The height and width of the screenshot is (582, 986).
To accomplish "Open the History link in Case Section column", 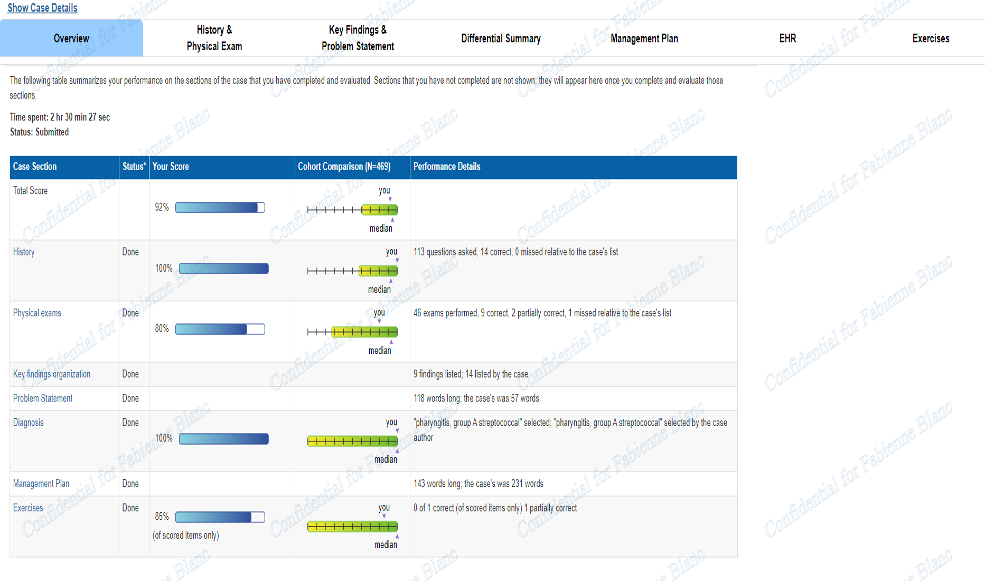I will 24,252.
